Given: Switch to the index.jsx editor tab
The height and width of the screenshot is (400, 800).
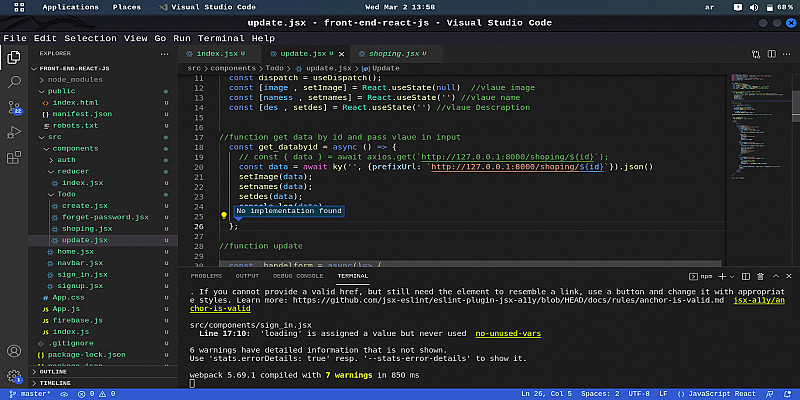Looking at the screenshot, I should coord(216,53).
